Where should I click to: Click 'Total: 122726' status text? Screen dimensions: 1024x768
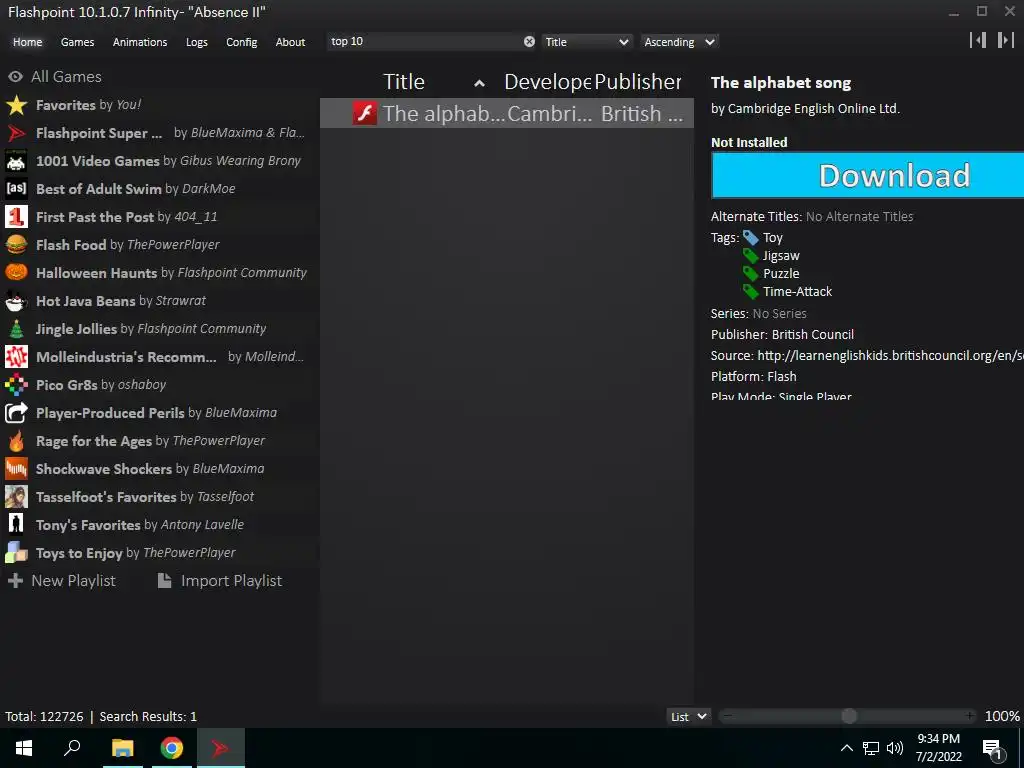click(x=44, y=716)
